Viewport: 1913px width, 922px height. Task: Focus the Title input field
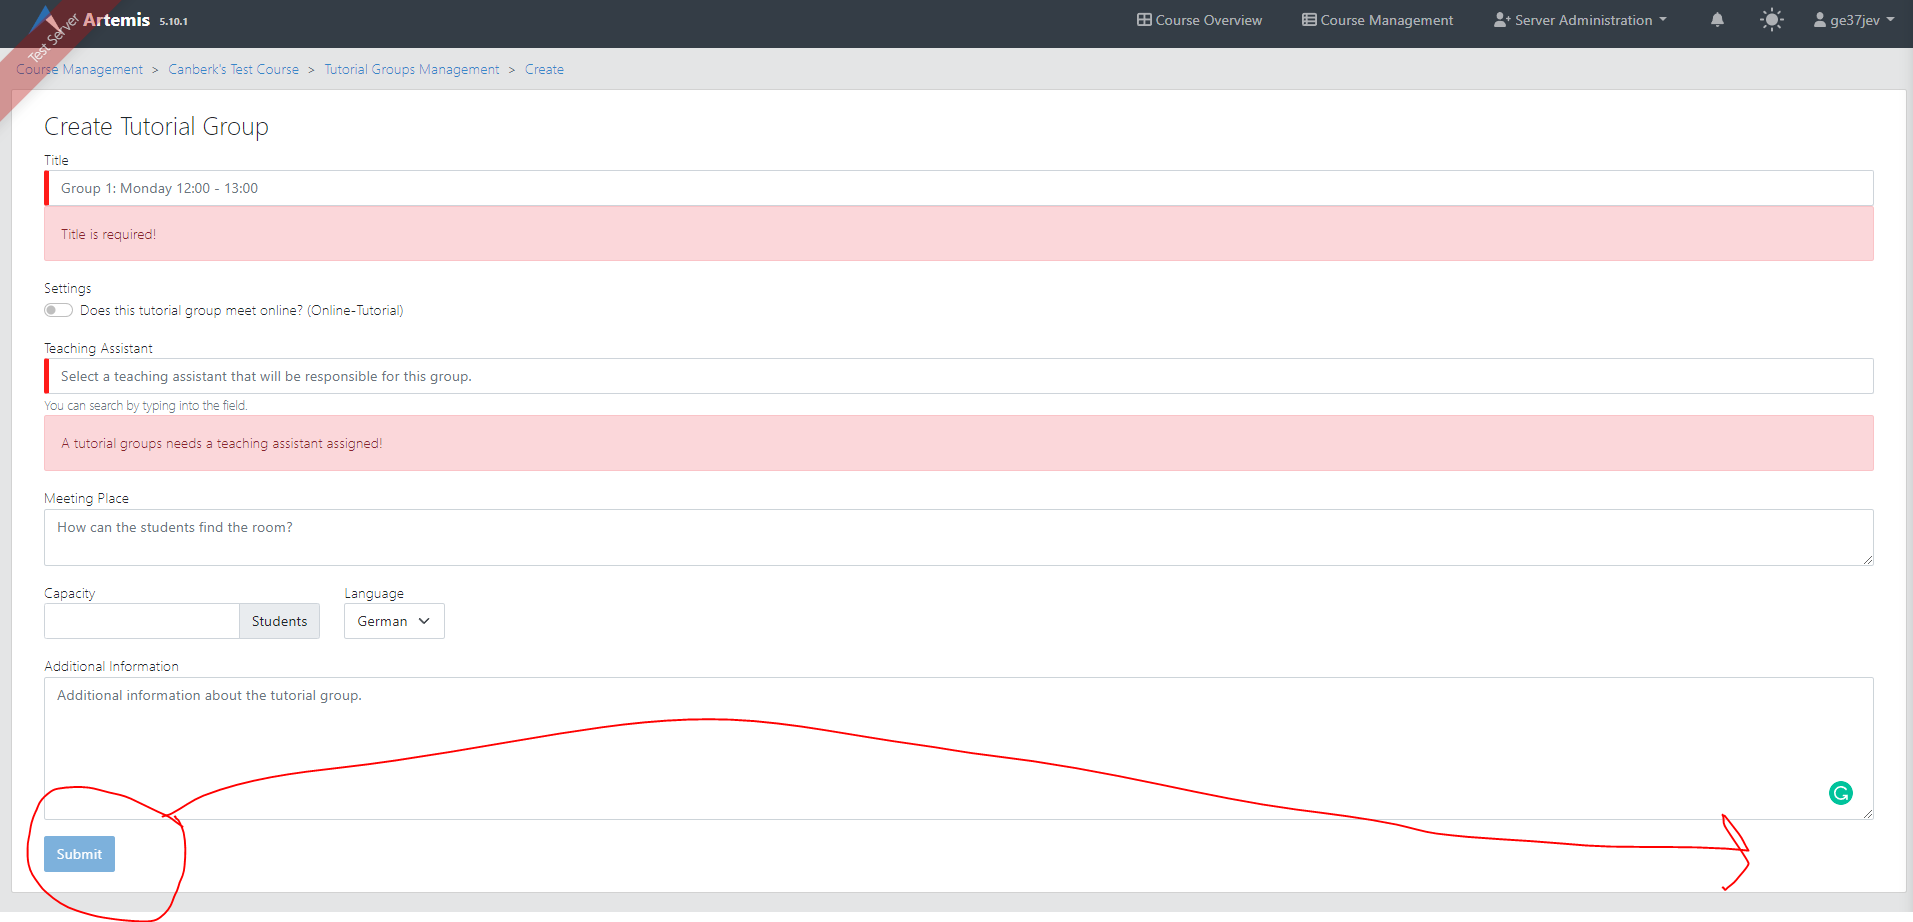tap(959, 188)
